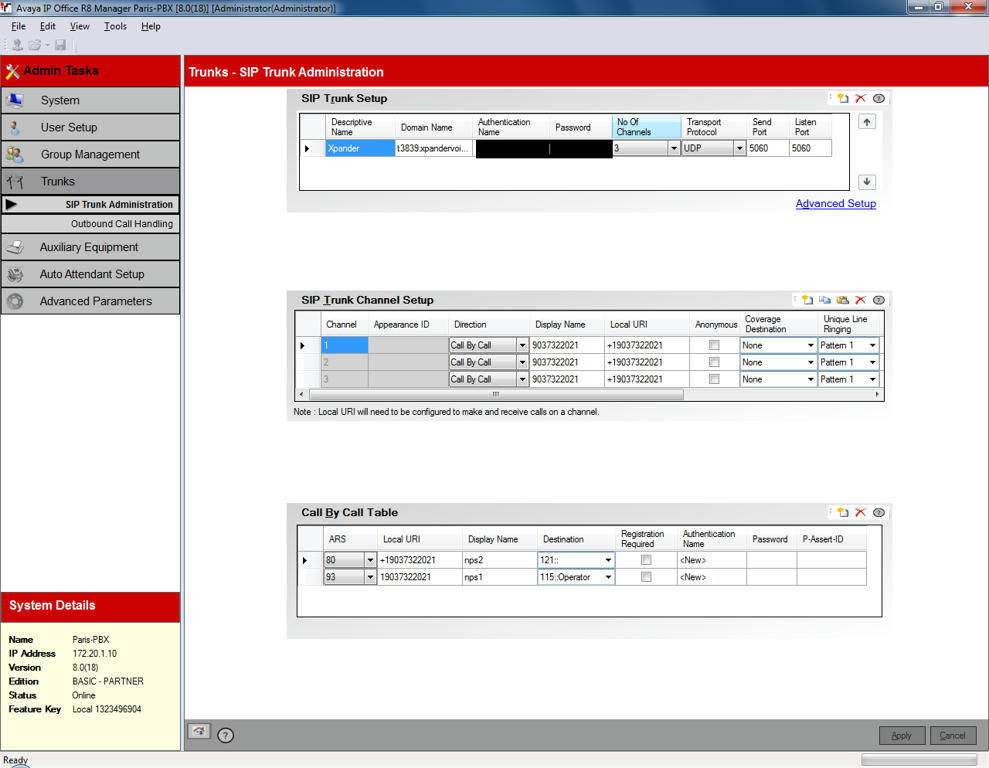Select the Trunks admin task

coord(90,182)
